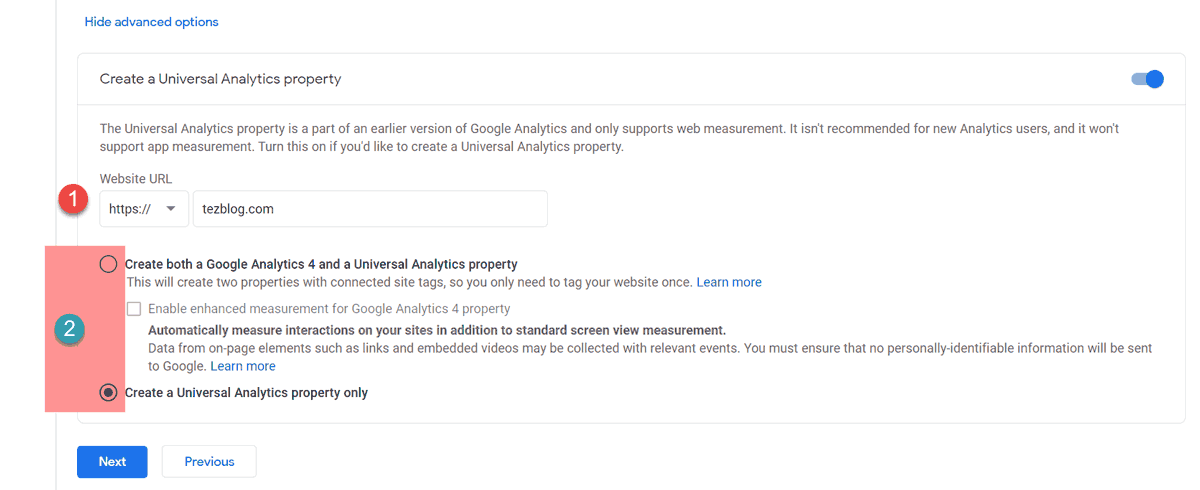The height and width of the screenshot is (490, 1200).
Task: Click the 'Create a Universal Analytics property' card heading
Action: (x=220, y=78)
